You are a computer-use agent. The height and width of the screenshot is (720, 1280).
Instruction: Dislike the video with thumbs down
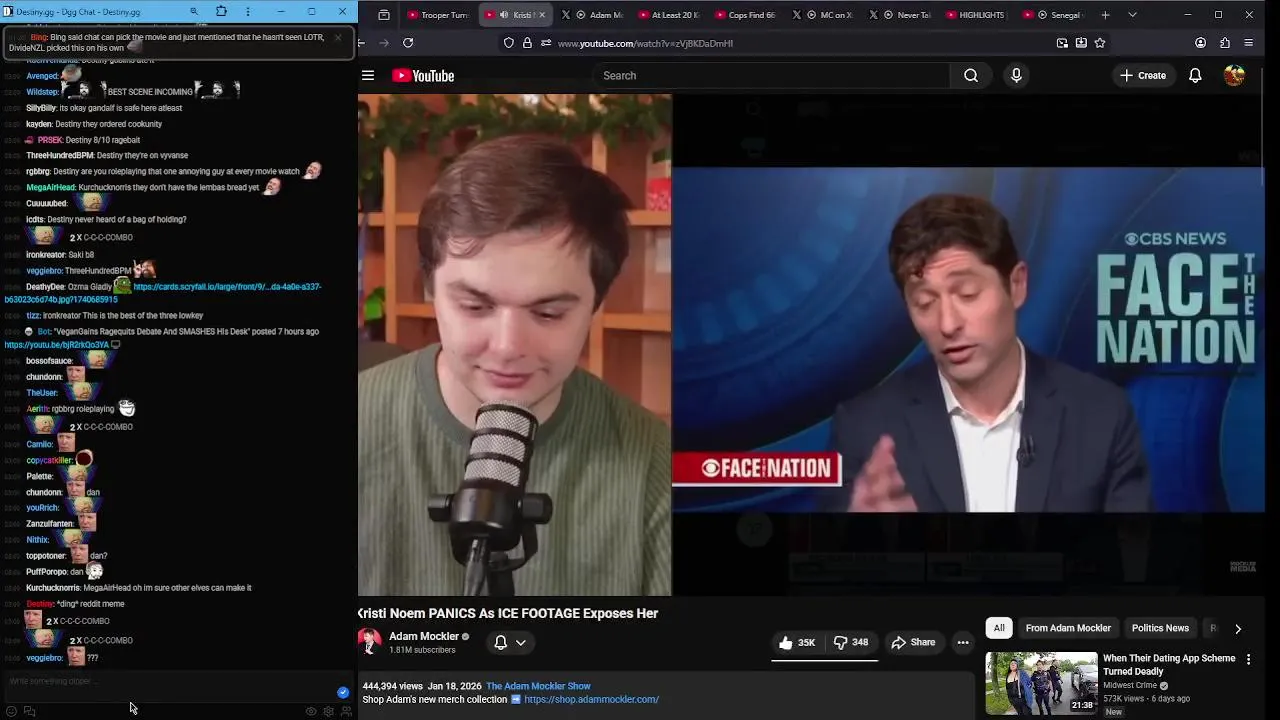click(851, 643)
